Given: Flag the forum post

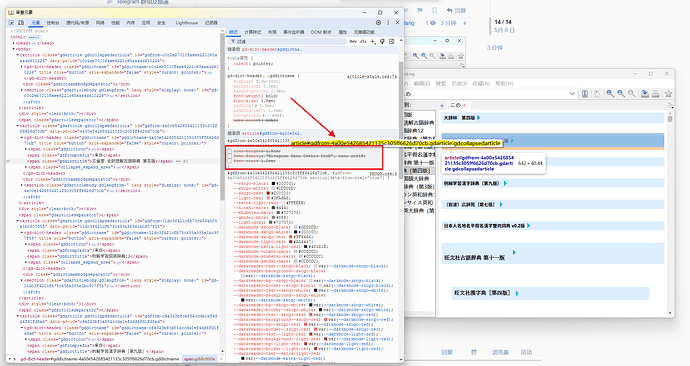Looking at the screenshot, I should (x=420, y=10).
